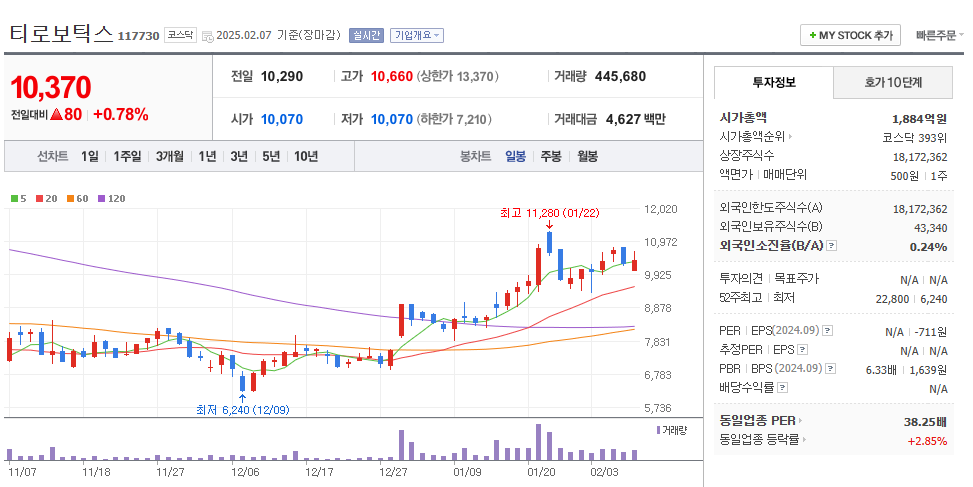Click the 외국인소진율 value 0.24%
Screen dimensions: 973x487
[x=928, y=246]
